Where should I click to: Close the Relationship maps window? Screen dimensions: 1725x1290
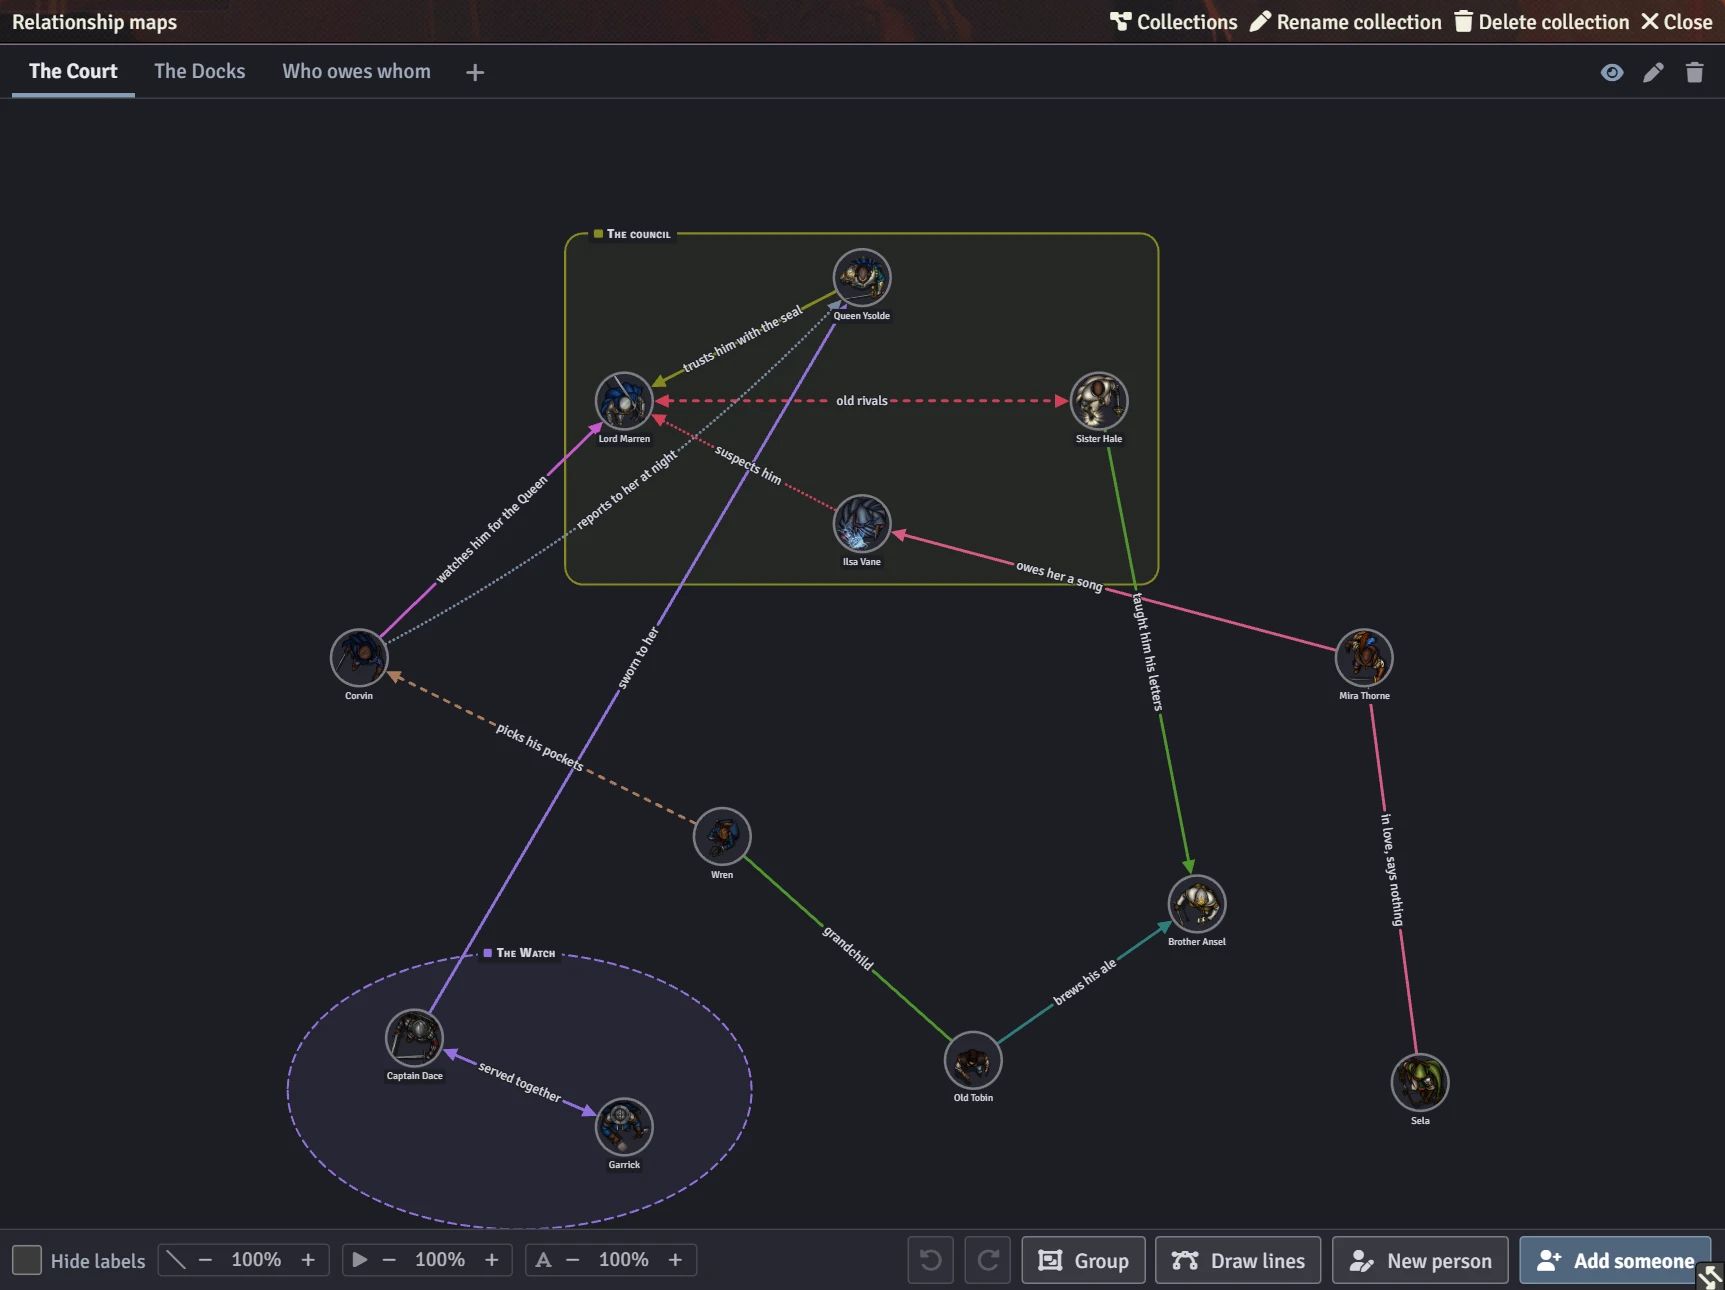[1677, 22]
